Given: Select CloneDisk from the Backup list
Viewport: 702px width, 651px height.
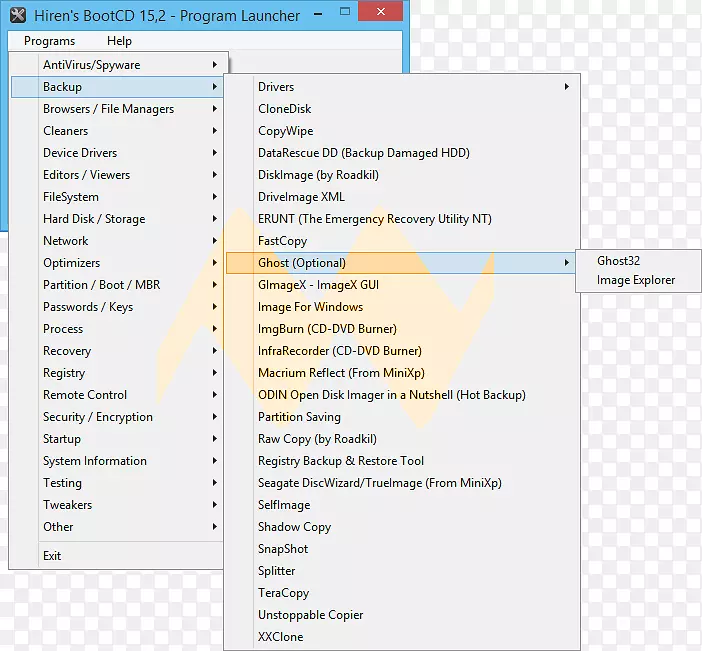Looking at the screenshot, I should pos(284,109).
